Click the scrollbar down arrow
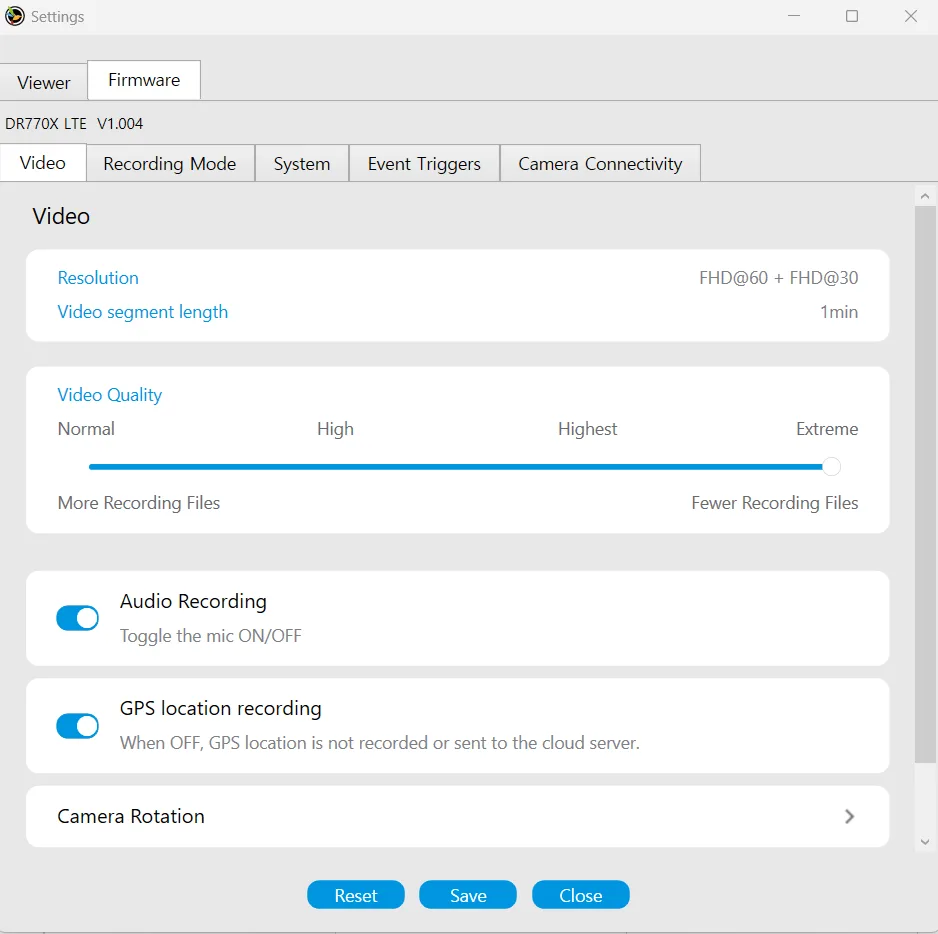The width and height of the screenshot is (938, 934). point(925,842)
